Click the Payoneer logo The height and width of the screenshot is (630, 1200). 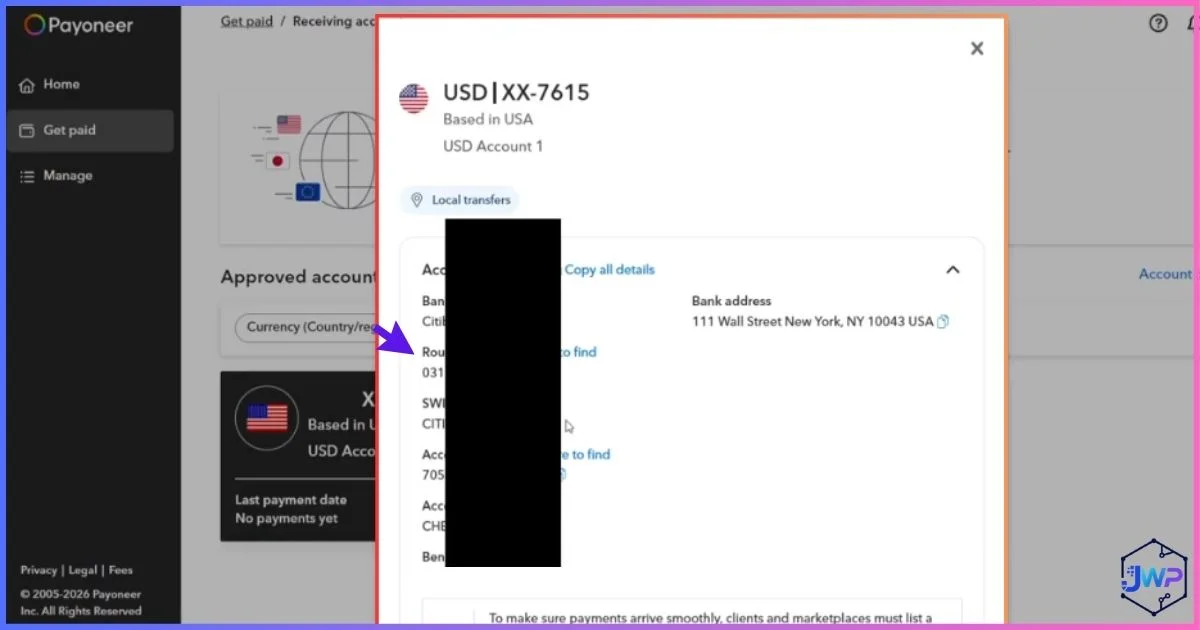(78, 26)
